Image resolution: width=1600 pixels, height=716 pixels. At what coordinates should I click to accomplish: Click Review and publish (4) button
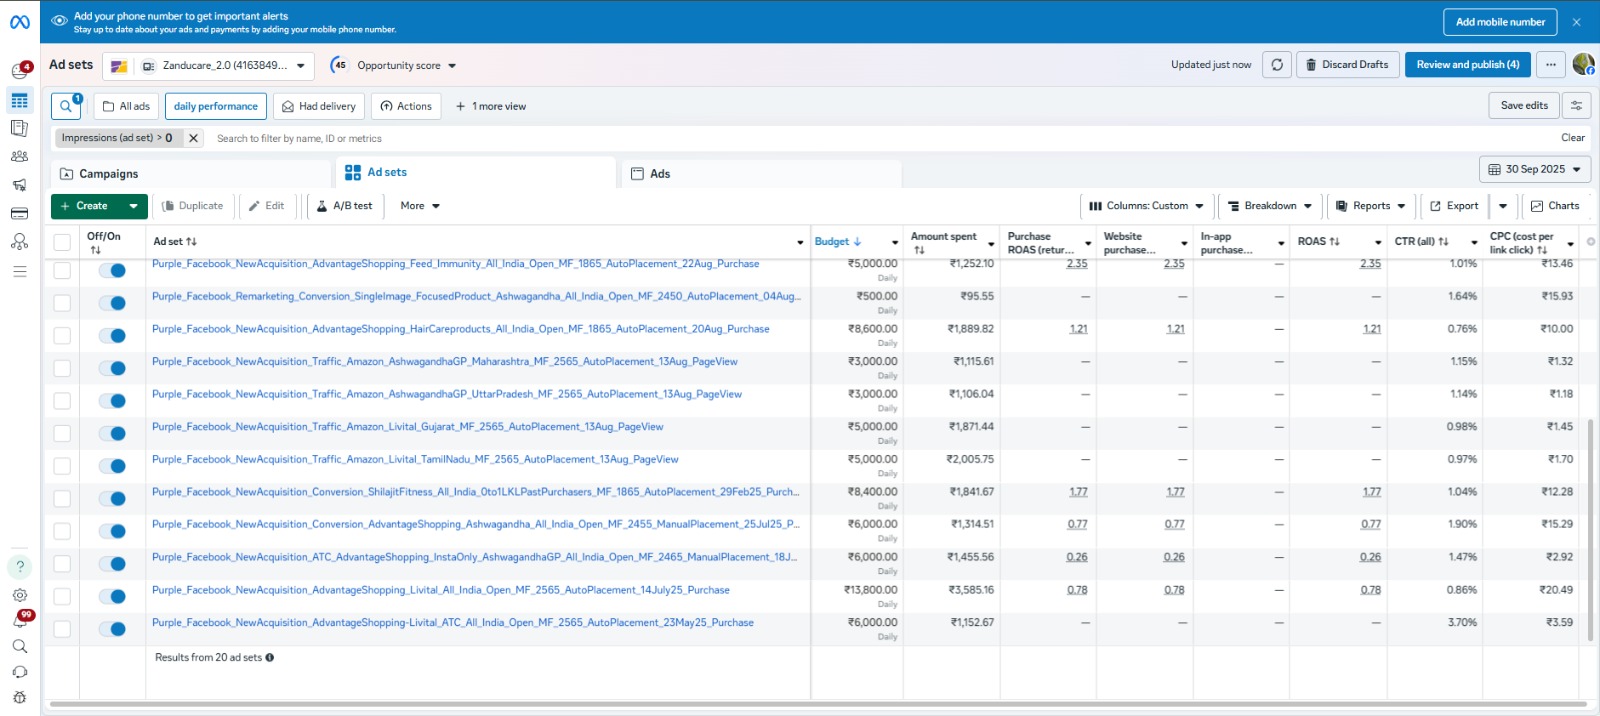(1467, 65)
